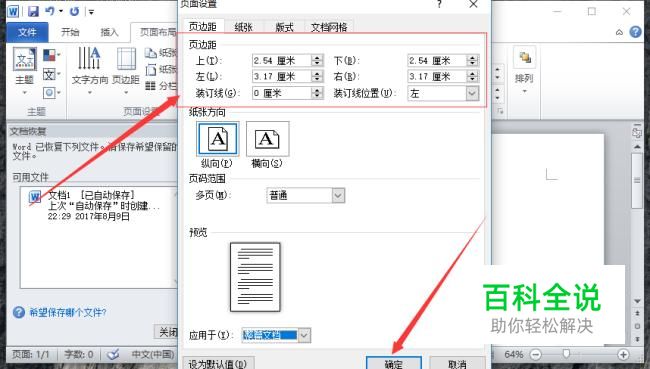The width and height of the screenshot is (650, 369).
Task: Adjust the 装订线 gutter spinner
Action: [x=317, y=93]
